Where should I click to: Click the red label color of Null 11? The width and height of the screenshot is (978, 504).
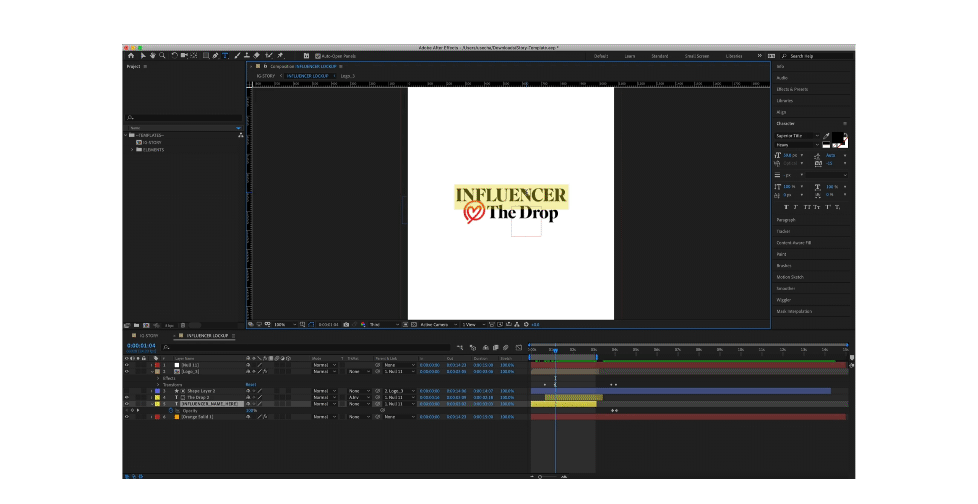157,365
